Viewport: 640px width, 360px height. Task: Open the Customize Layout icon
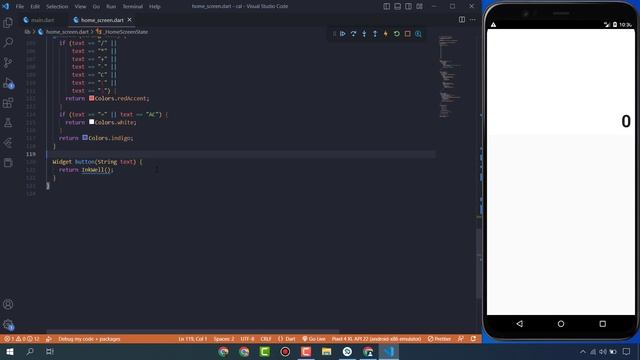(419, 6)
